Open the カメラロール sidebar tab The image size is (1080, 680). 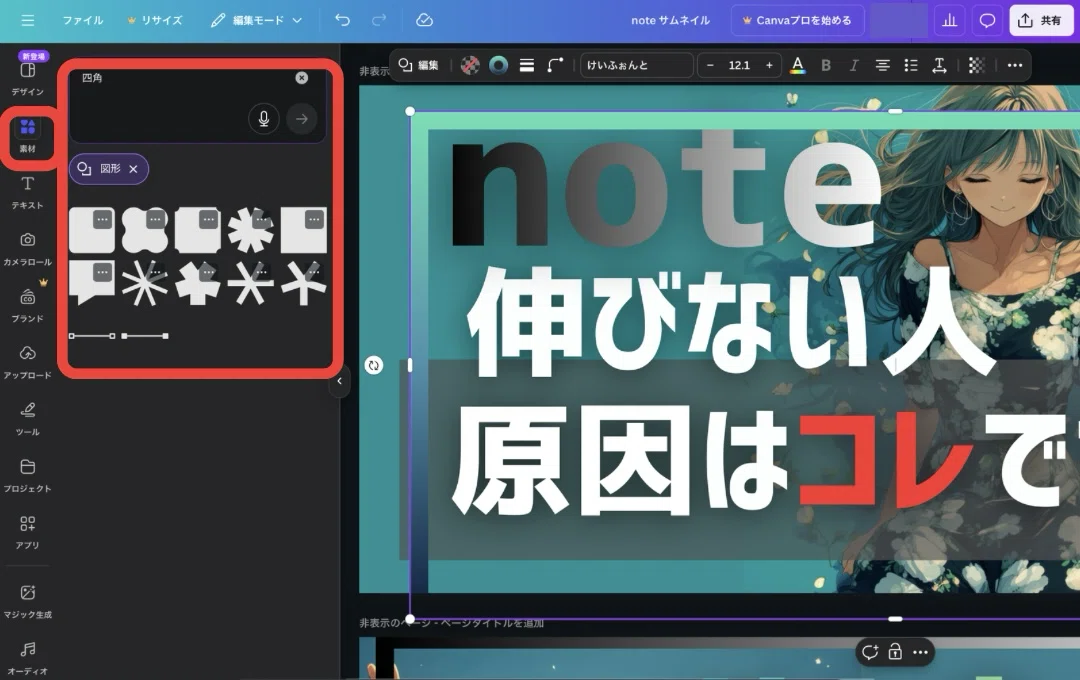28,249
